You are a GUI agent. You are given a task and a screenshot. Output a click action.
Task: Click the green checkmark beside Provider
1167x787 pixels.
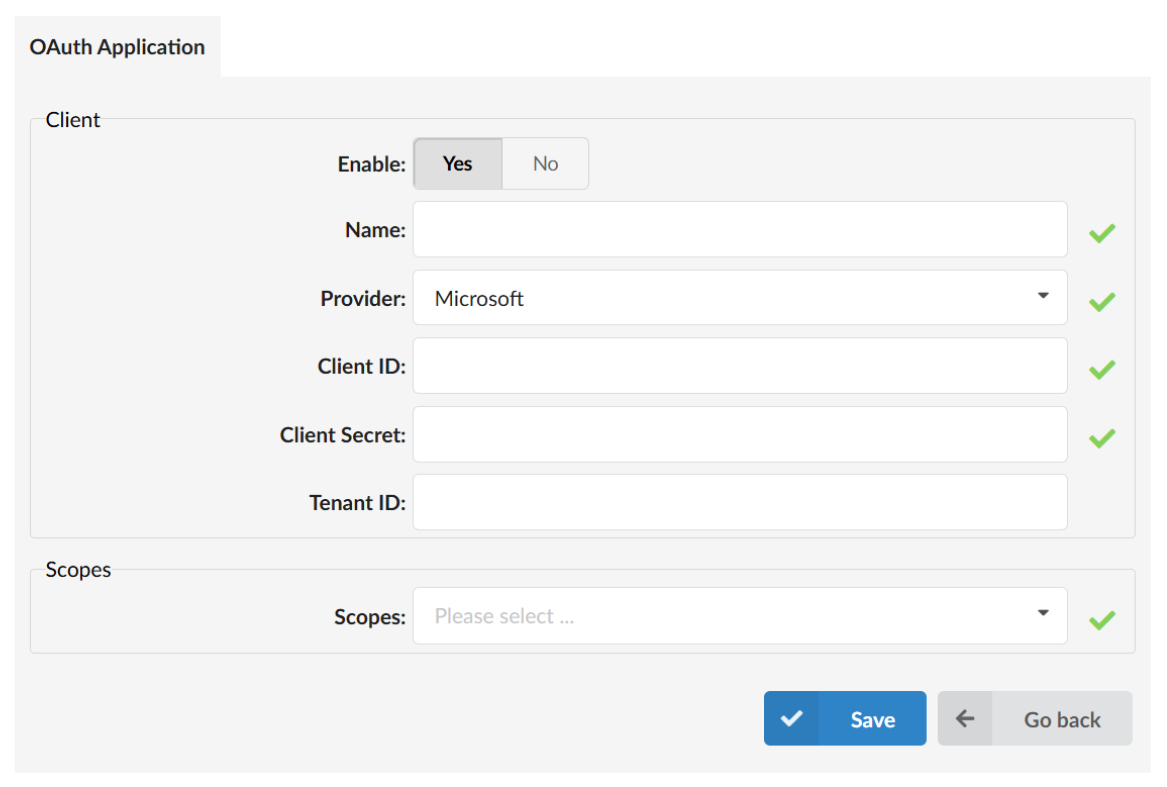point(1102,302)
